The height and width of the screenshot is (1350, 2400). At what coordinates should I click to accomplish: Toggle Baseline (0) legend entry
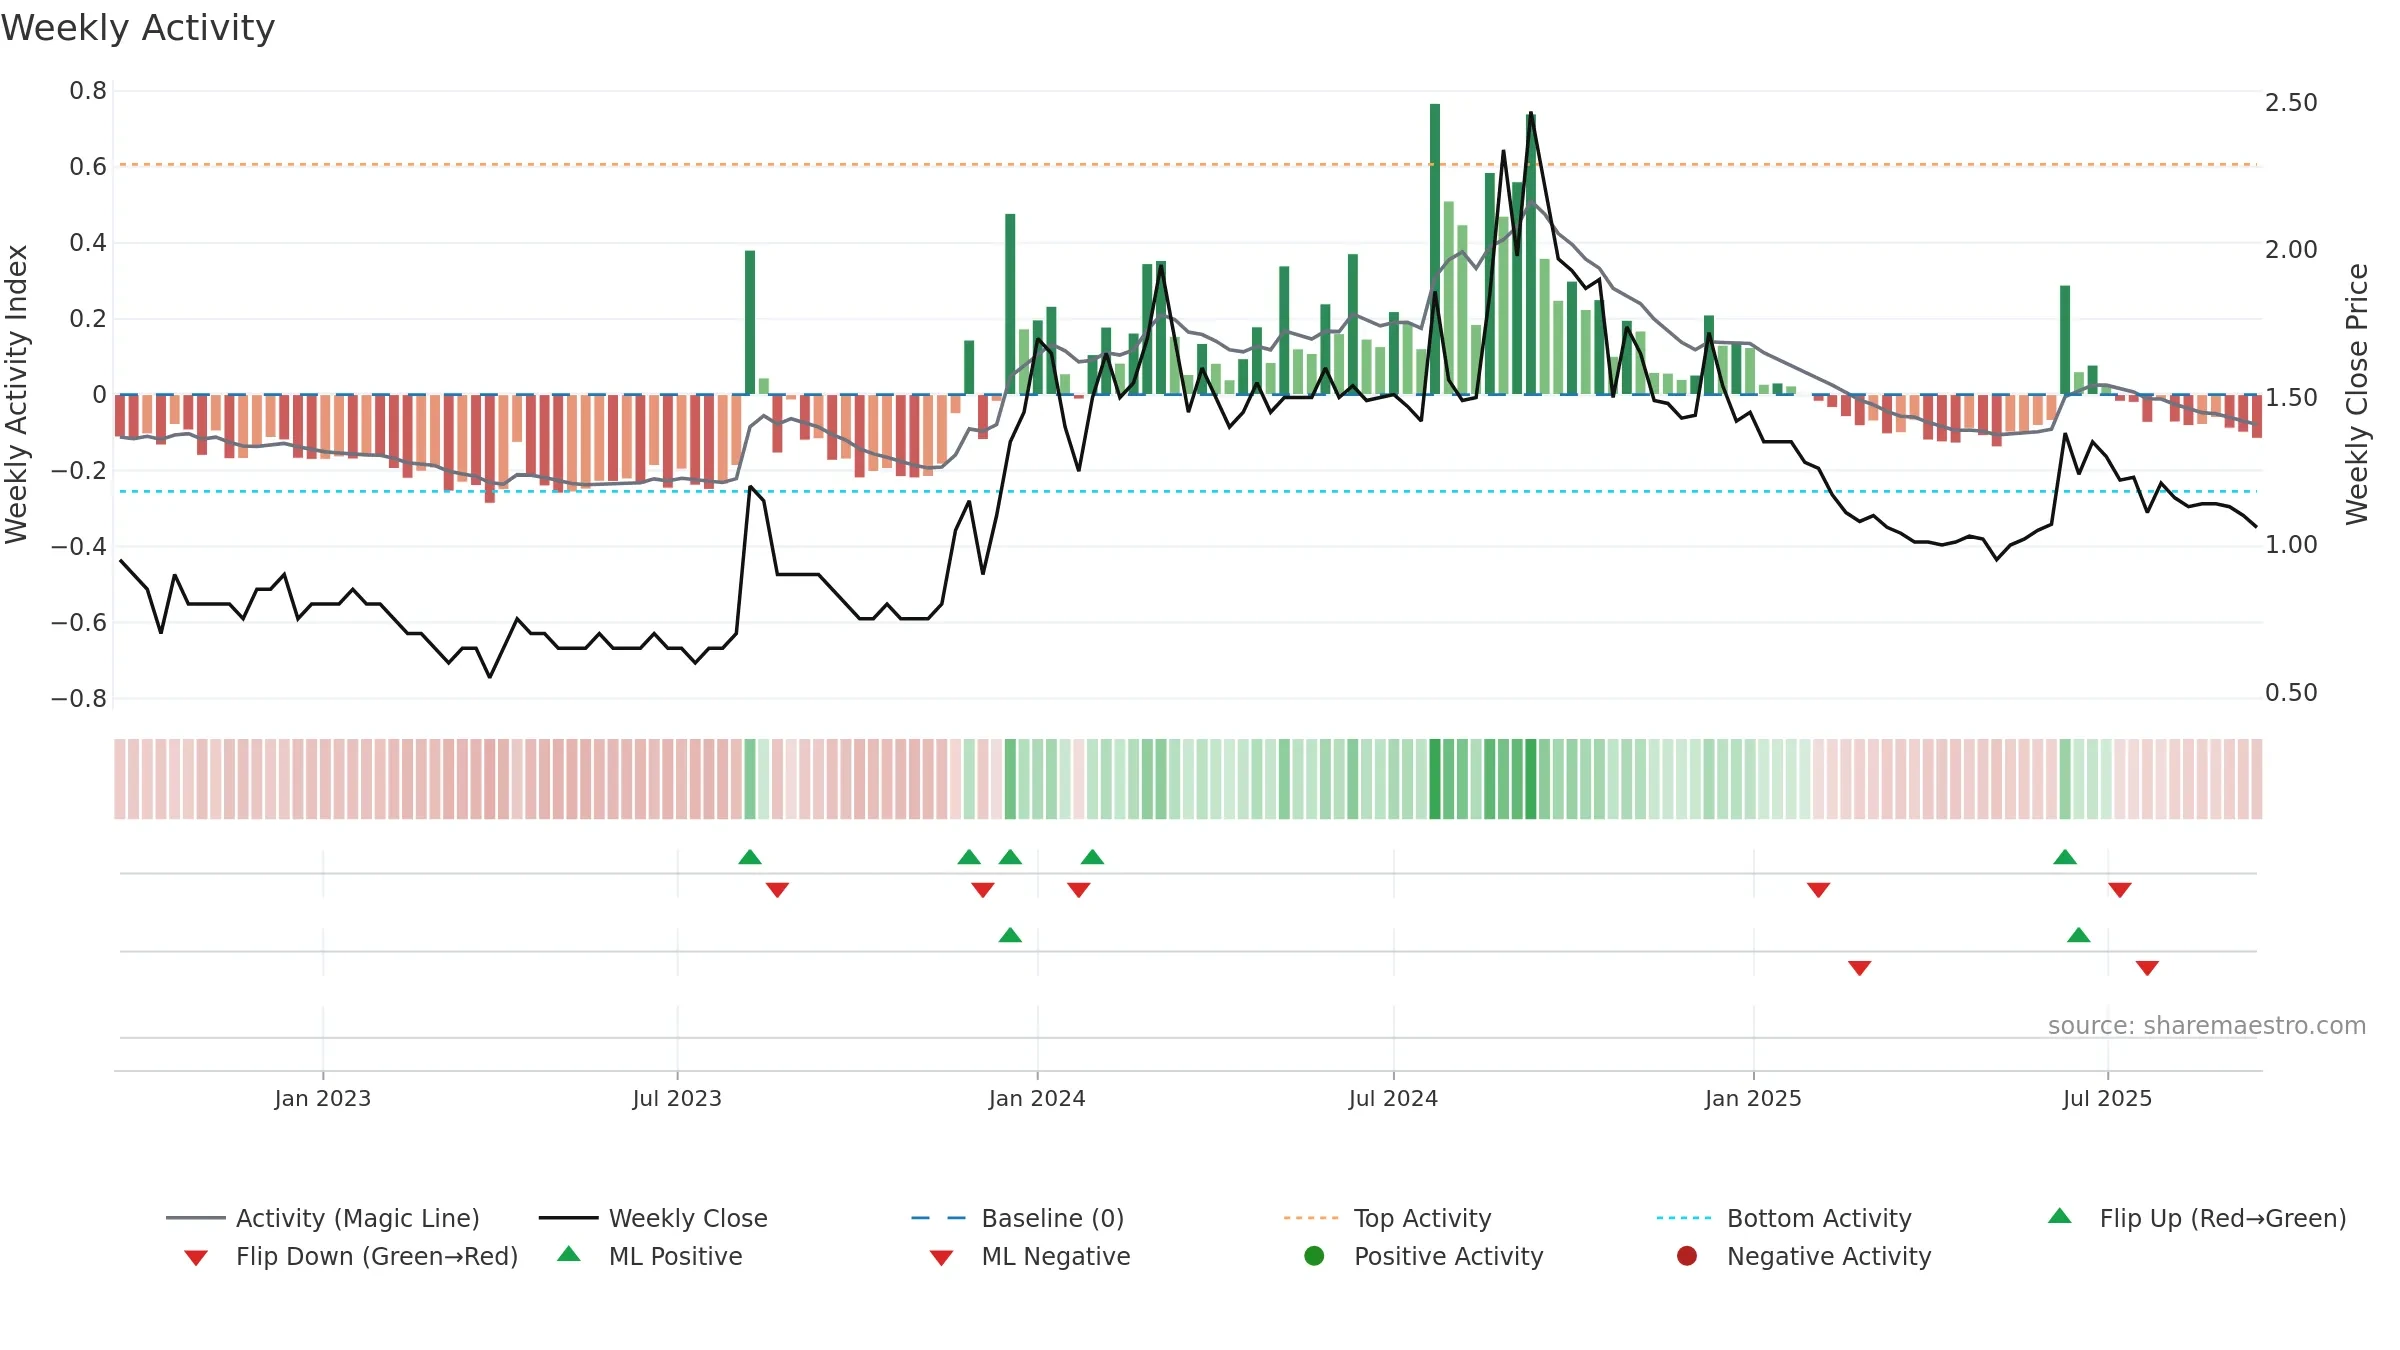[x=1018, y=1218]
